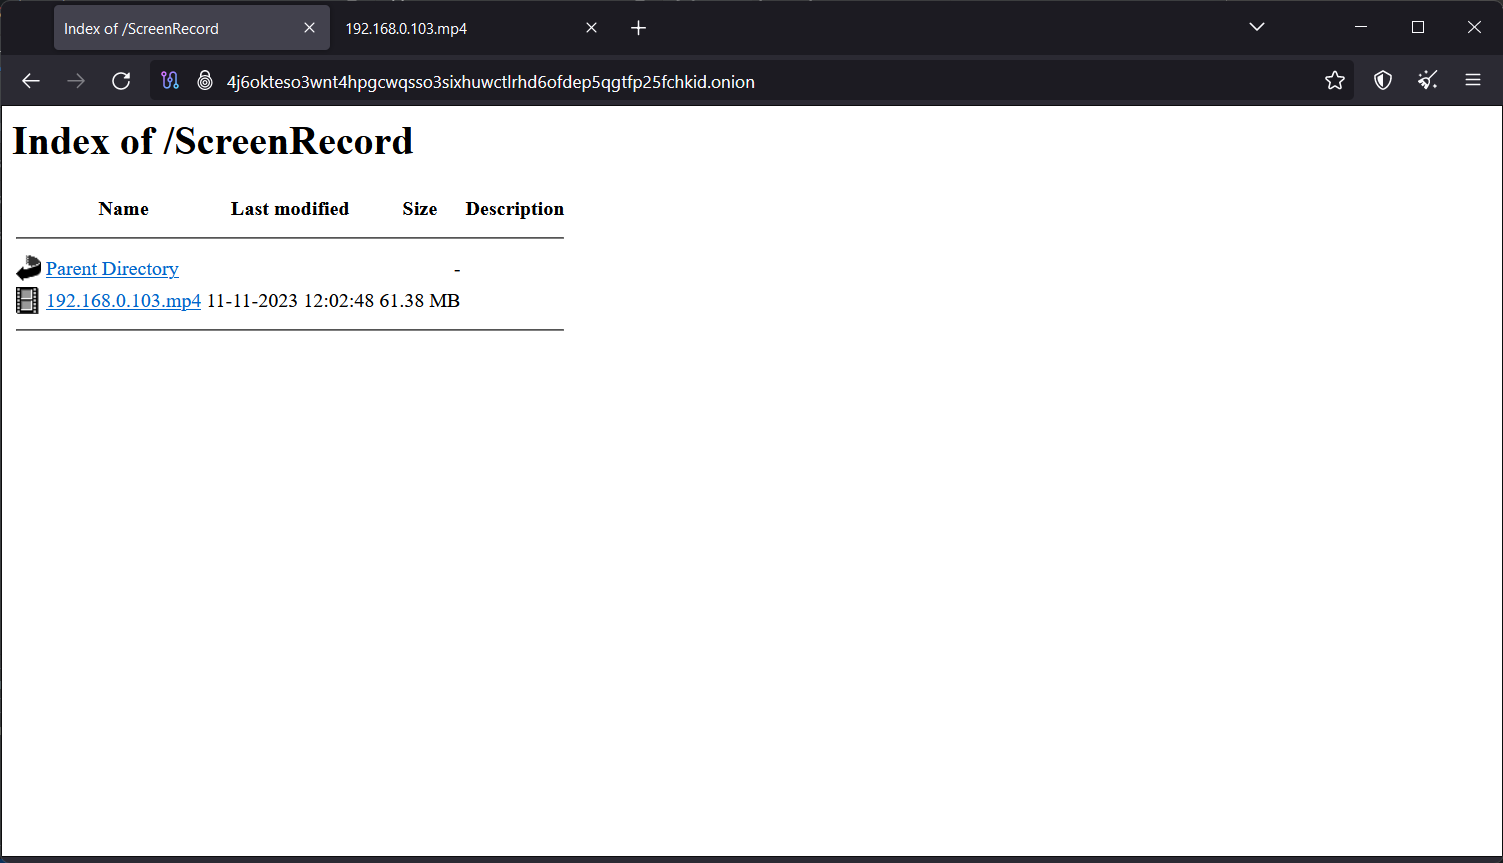Open the shield security level icon

click(1382, 81)
